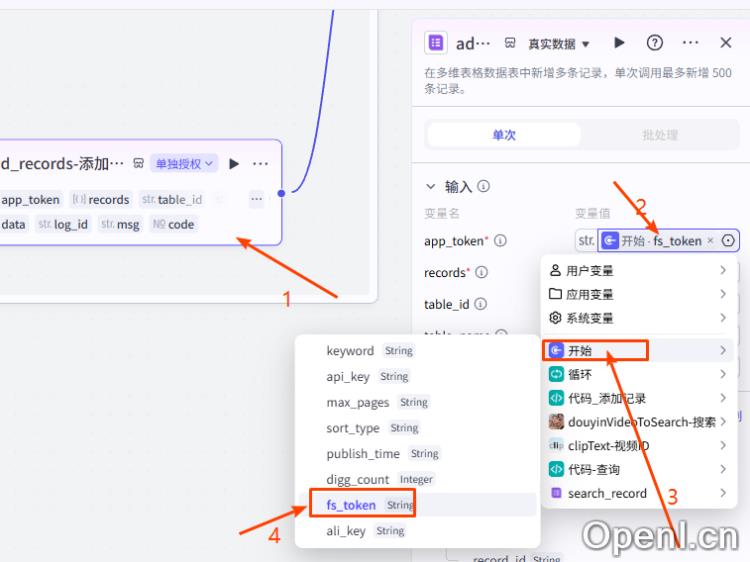The height and width of the screenshot is (562, 750).
Task: Remove the 开始 fs_token variable reference
Action: click(x=710, y=241)
